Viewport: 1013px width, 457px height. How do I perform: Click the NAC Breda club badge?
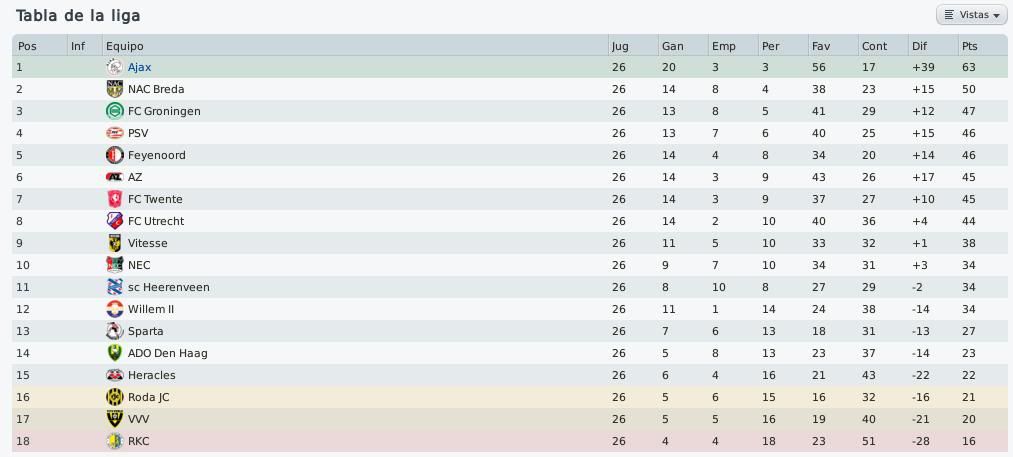click(x=114, y=89)
